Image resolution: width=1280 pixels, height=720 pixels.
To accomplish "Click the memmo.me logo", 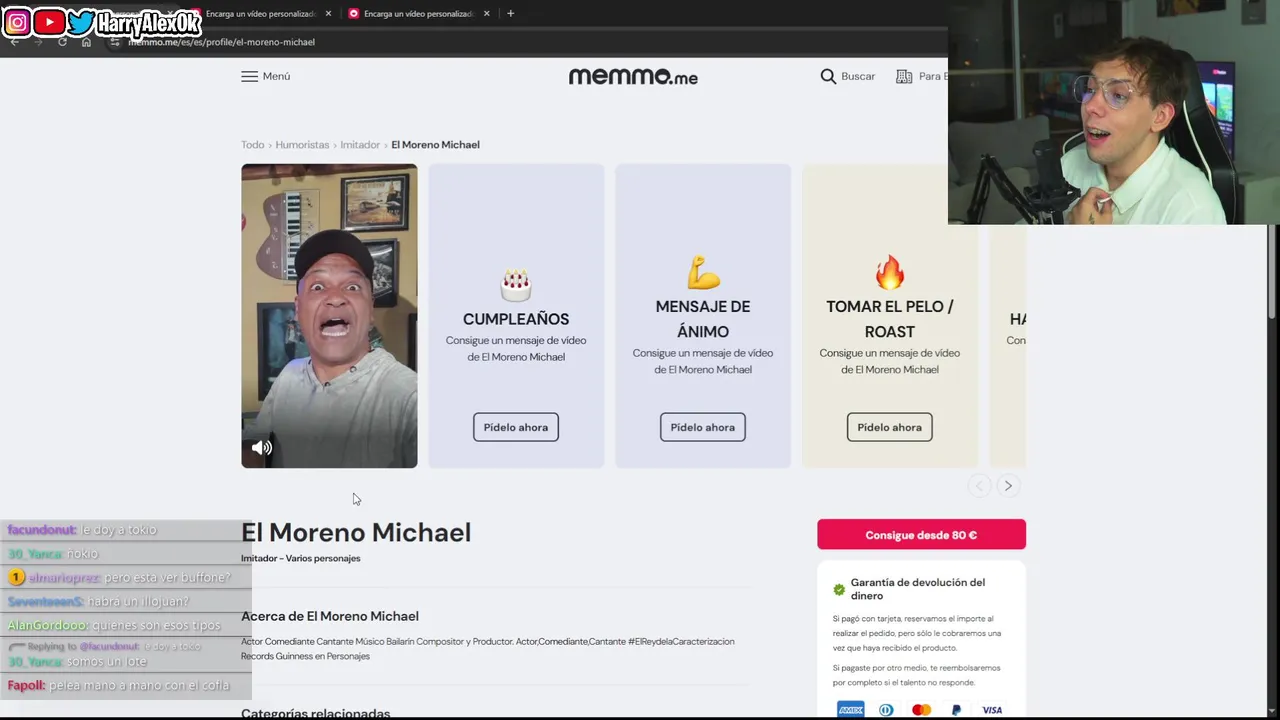I will pos(633,76).
